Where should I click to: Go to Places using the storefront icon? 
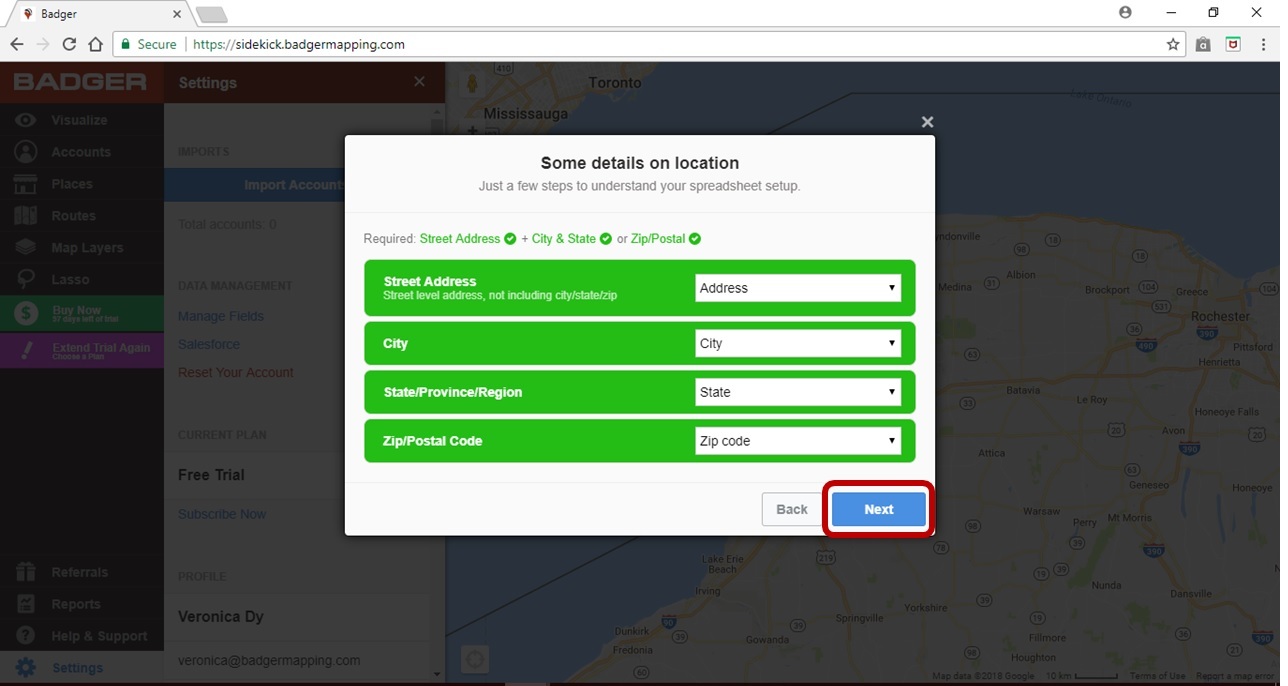pyautogui.click(x=26, y=184)
